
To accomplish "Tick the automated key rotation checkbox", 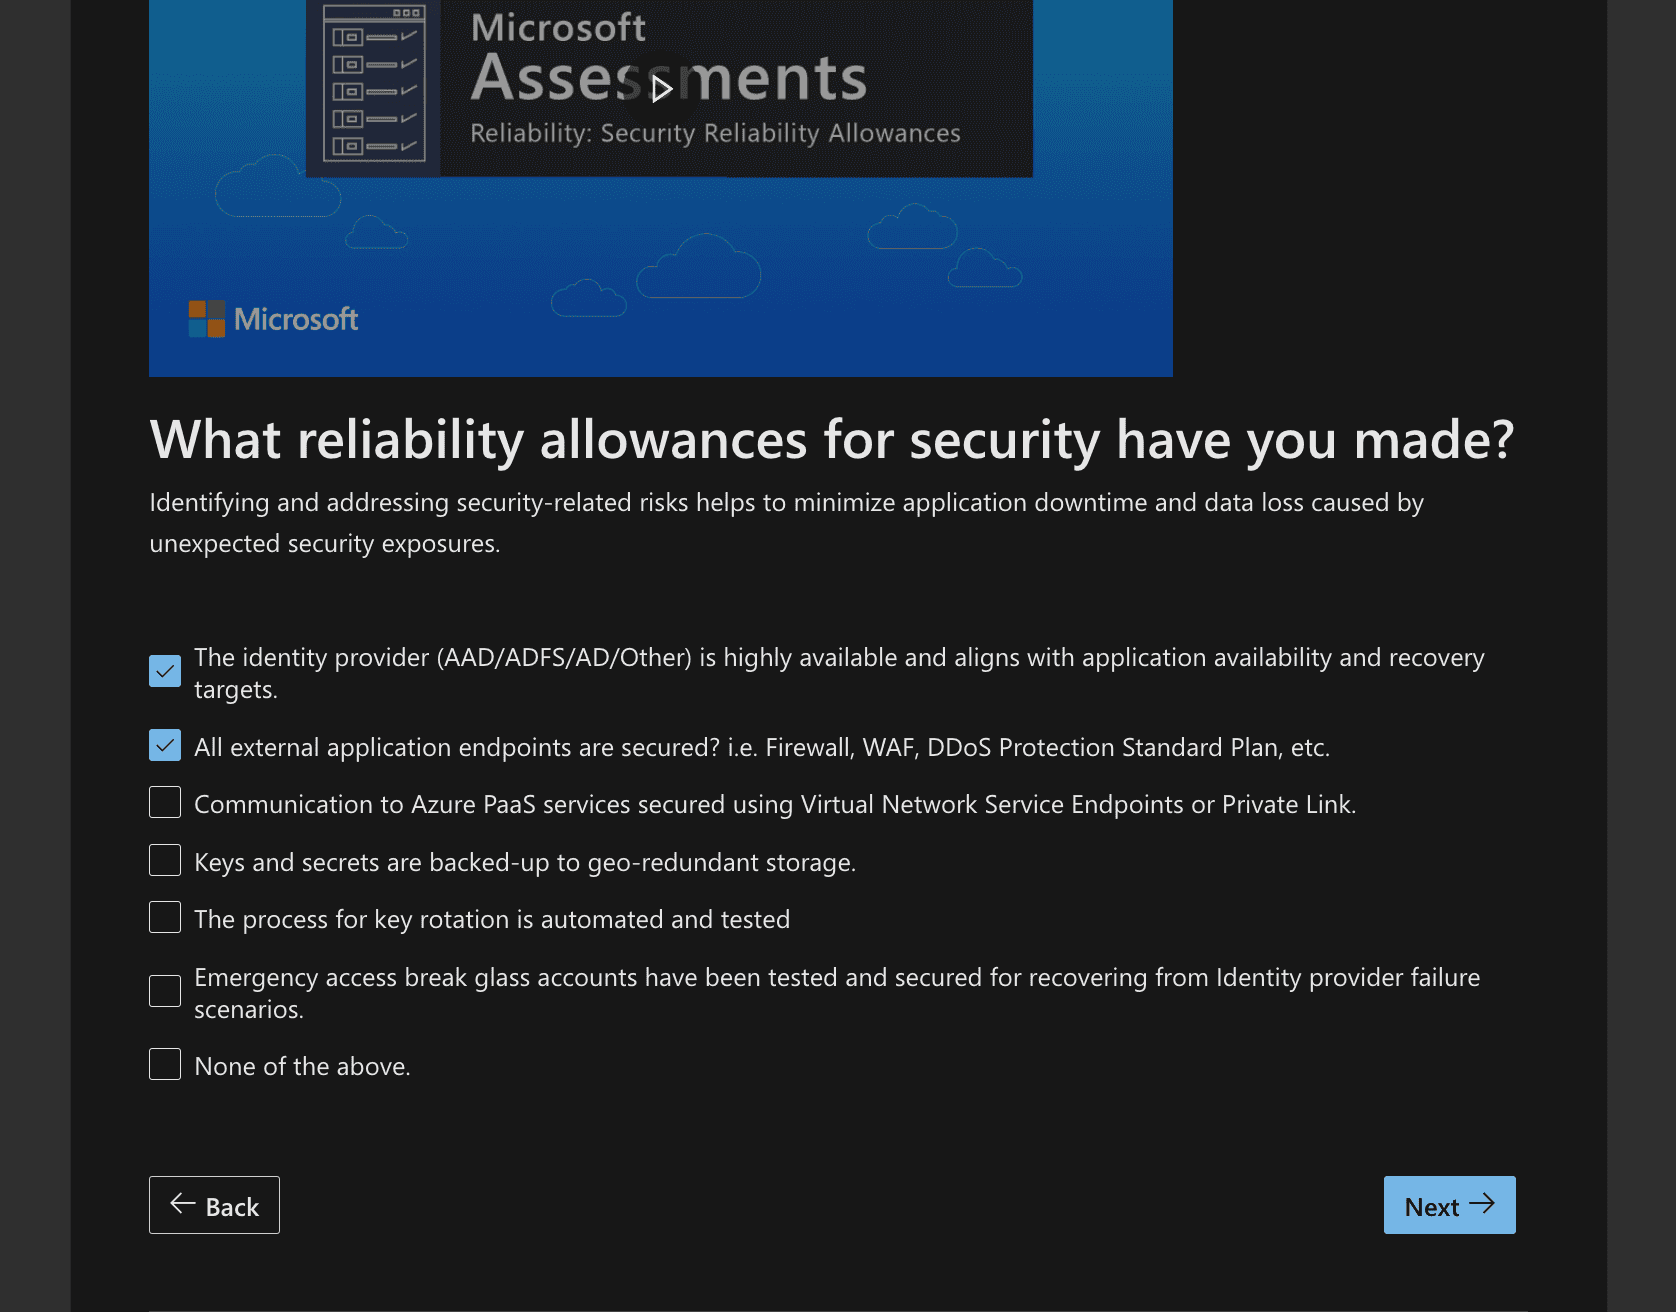I will click(165, 918).
